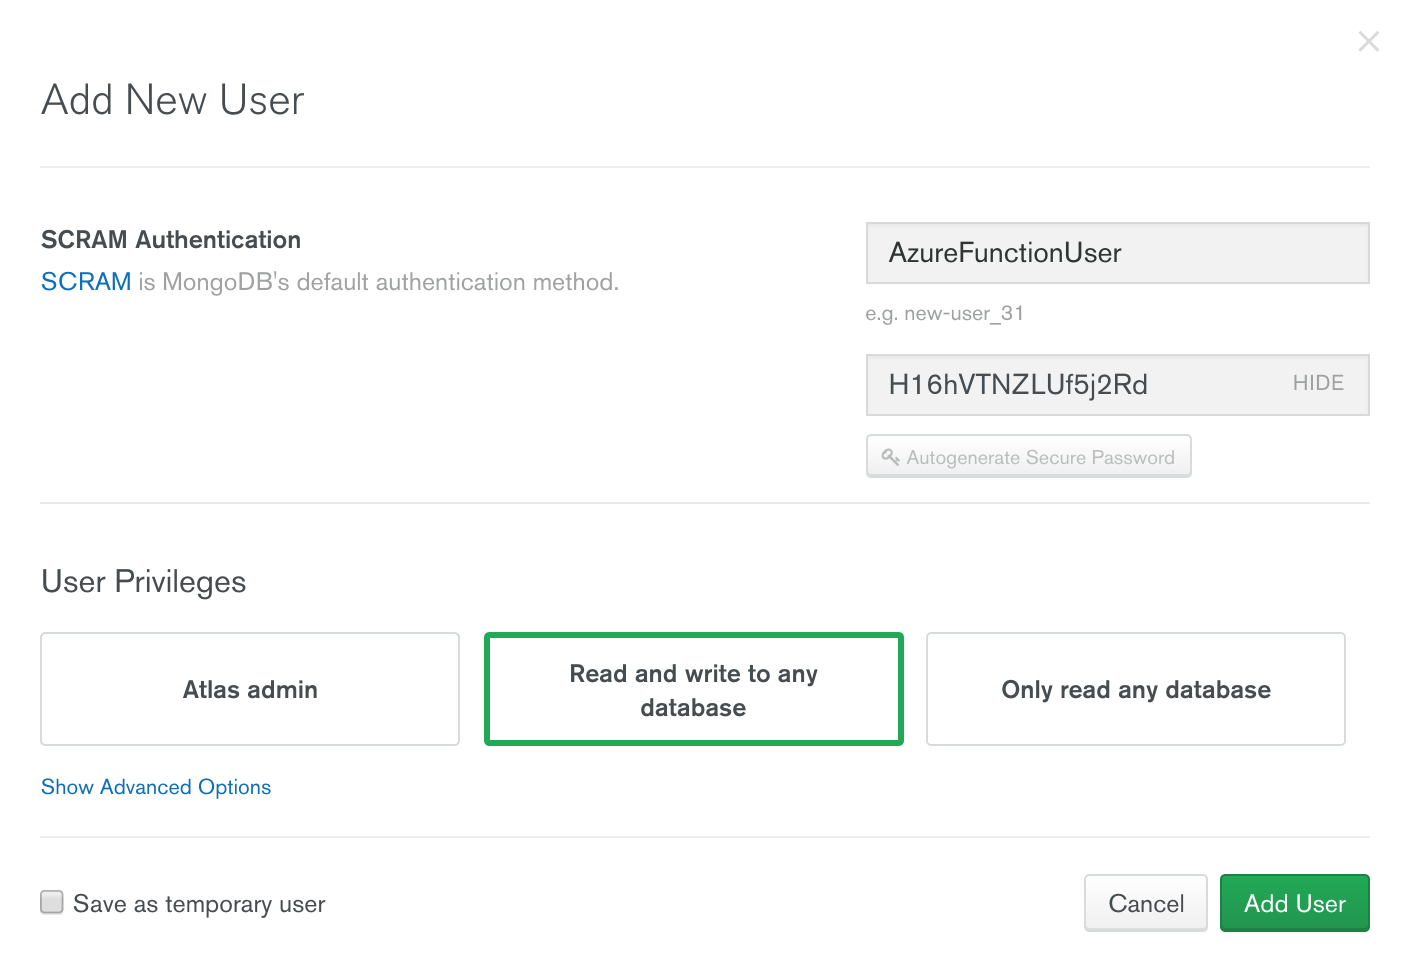
Task: Click the 'Save as temporary user' label
Action: tap(199, 904)
